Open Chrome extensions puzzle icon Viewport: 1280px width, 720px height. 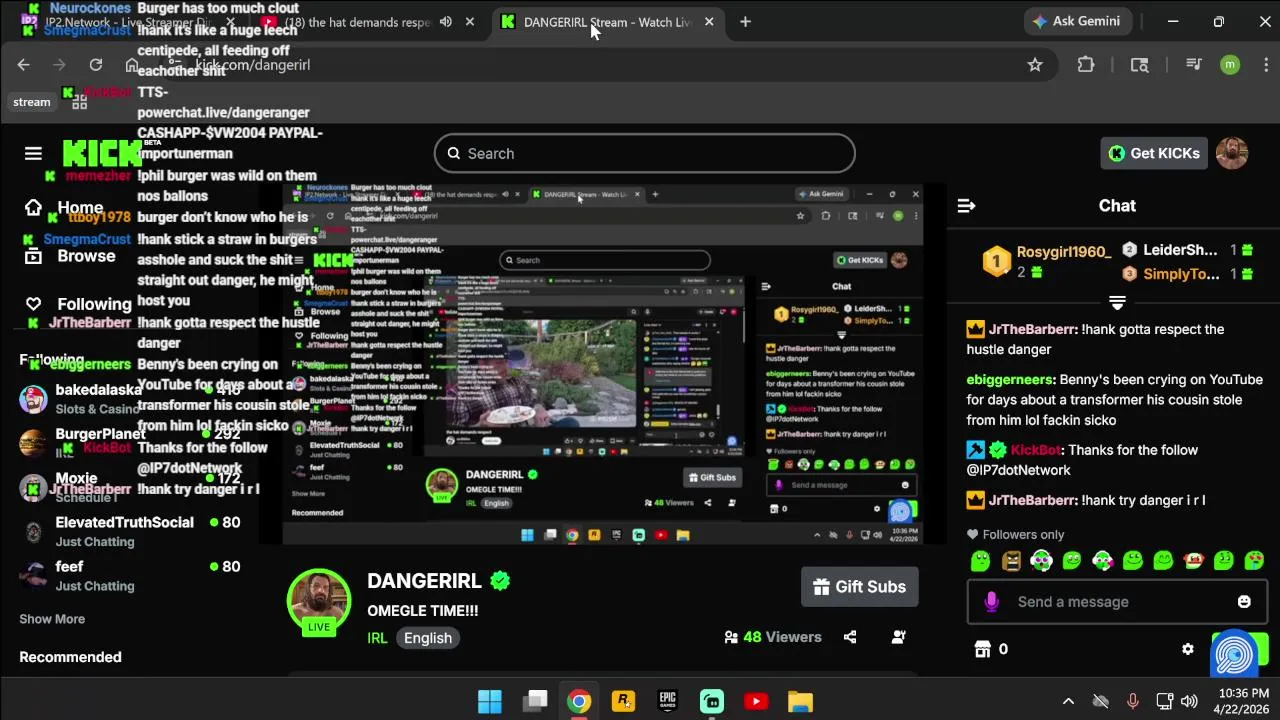(1086, 65)
